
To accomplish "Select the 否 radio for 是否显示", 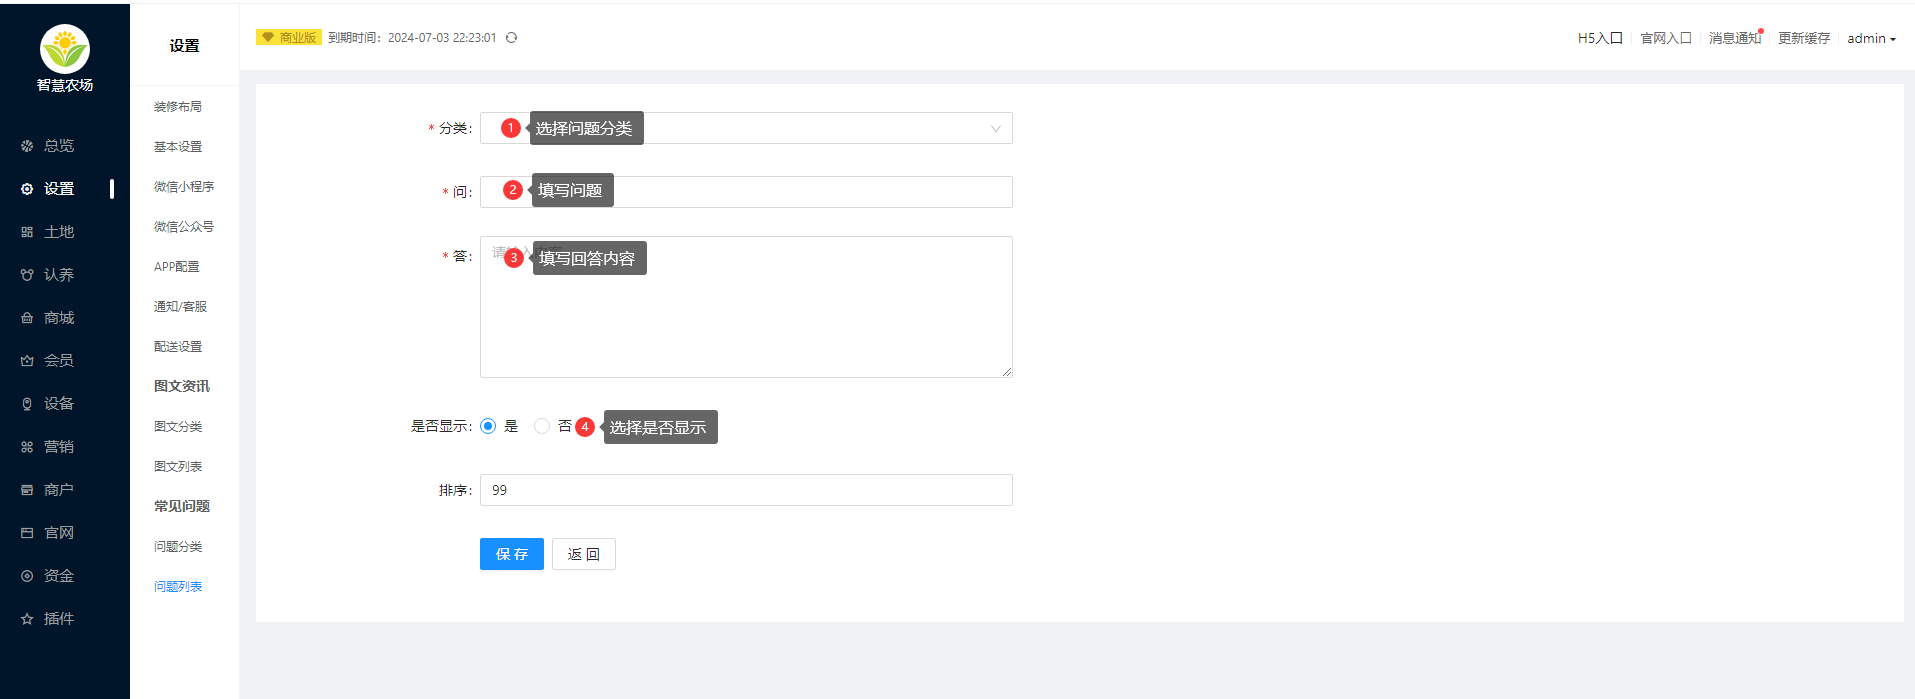I will tap(542, 426).
